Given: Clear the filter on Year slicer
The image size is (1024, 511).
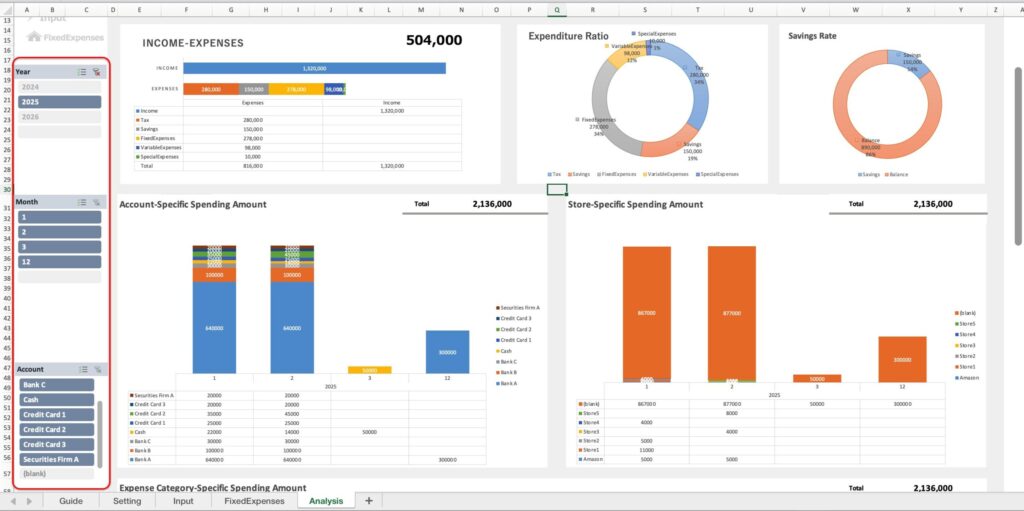Looking at the screenshot, I should (96, 72).
